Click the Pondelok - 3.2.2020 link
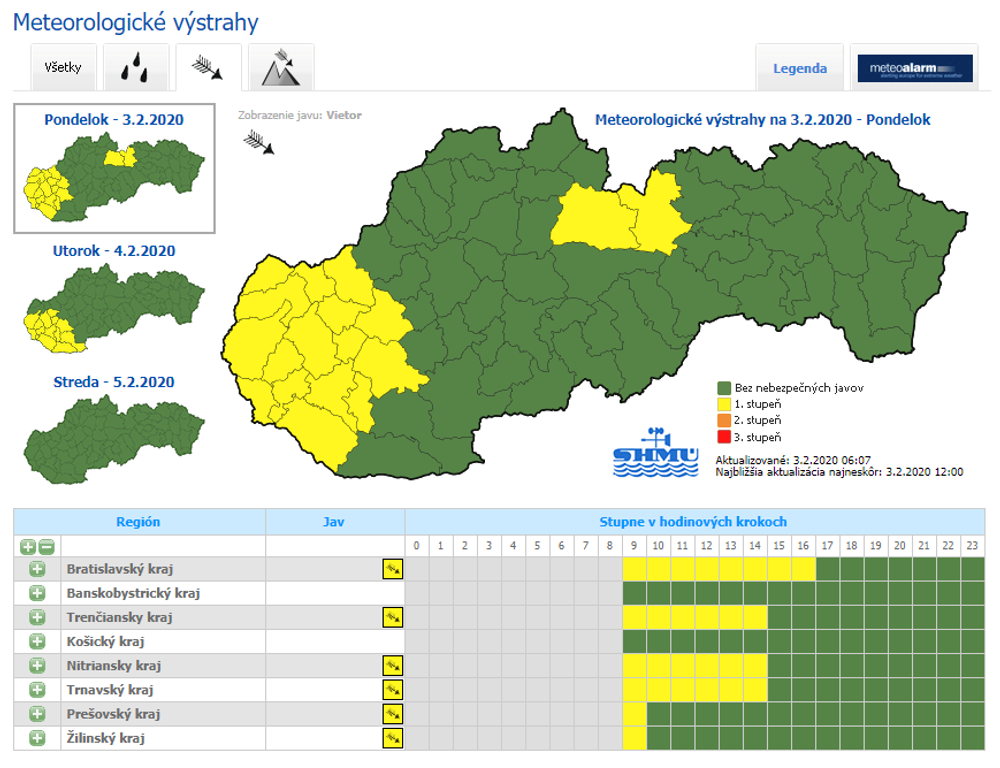This screenshot has width=1000, height=768. (x=113, y=120)
